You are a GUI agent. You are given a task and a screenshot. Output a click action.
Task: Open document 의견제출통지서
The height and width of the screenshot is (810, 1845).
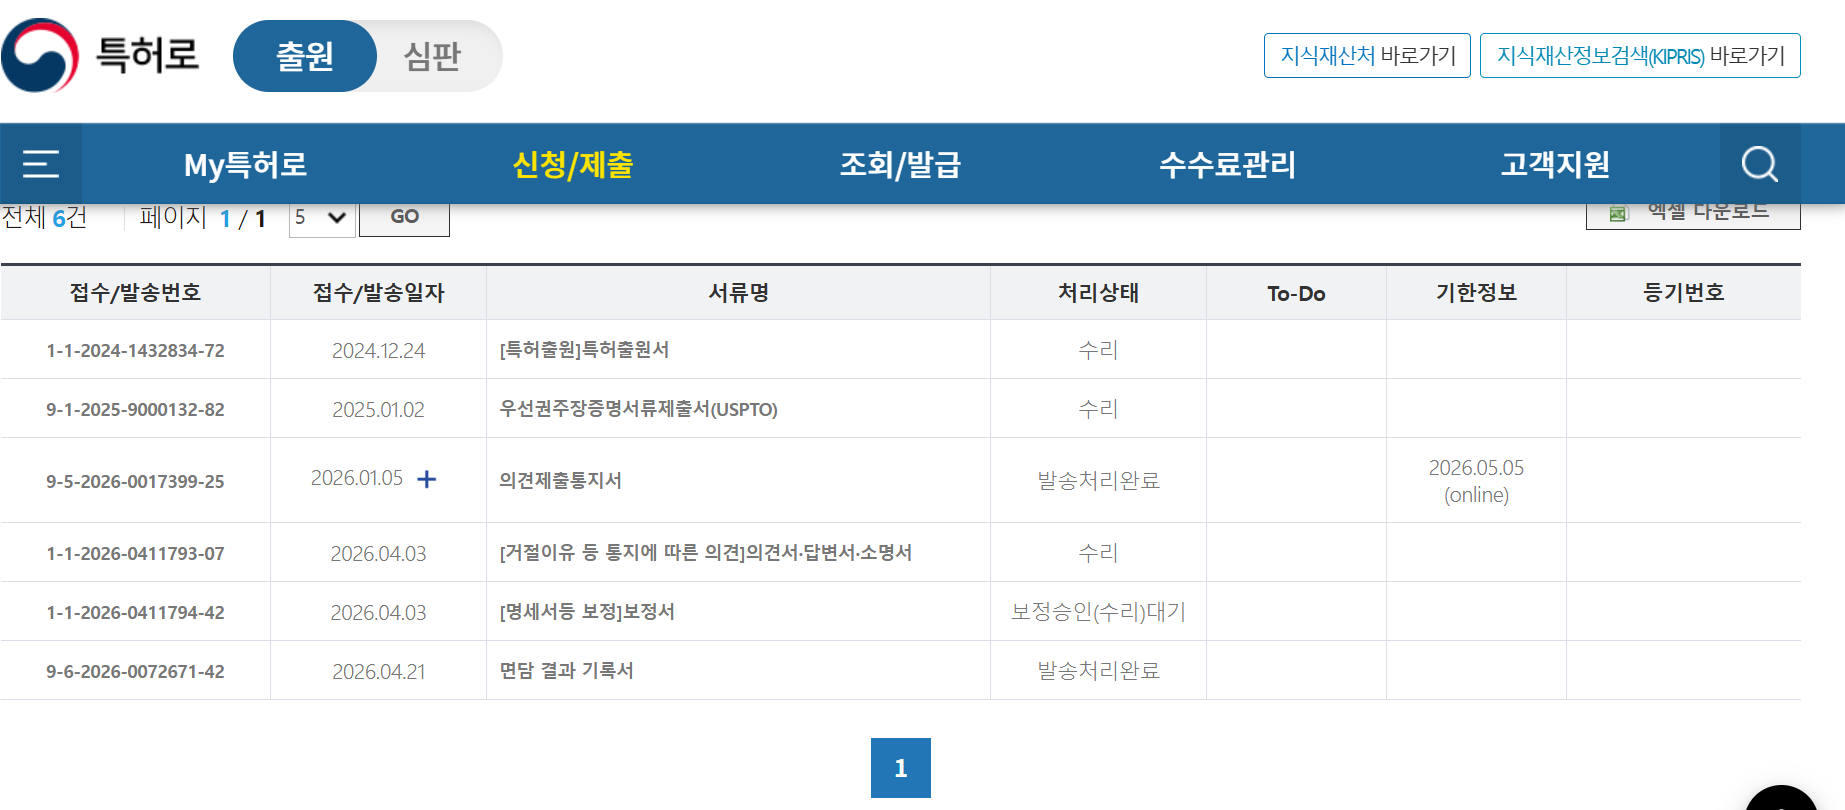tap(560, 480)
